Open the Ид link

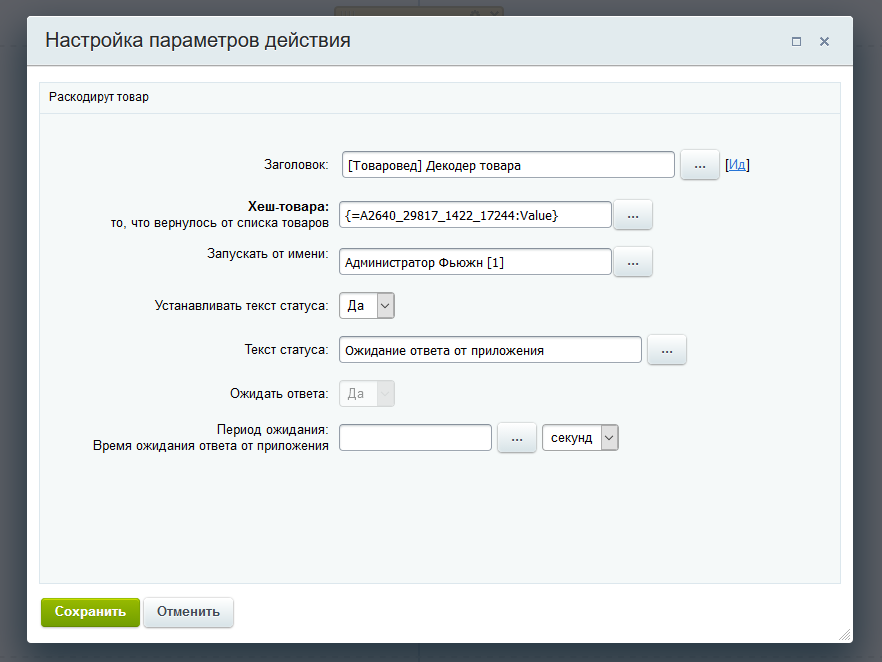(737, 165)
